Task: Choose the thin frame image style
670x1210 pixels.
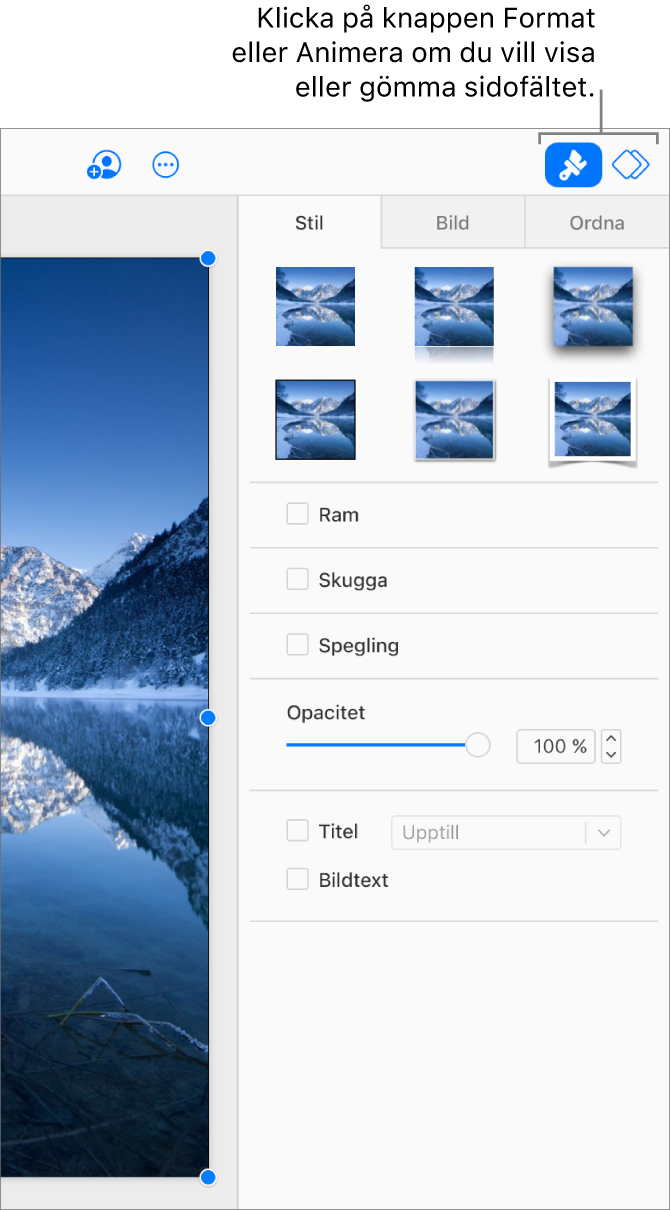Action: pyautogui.click(x=454, y=420)
